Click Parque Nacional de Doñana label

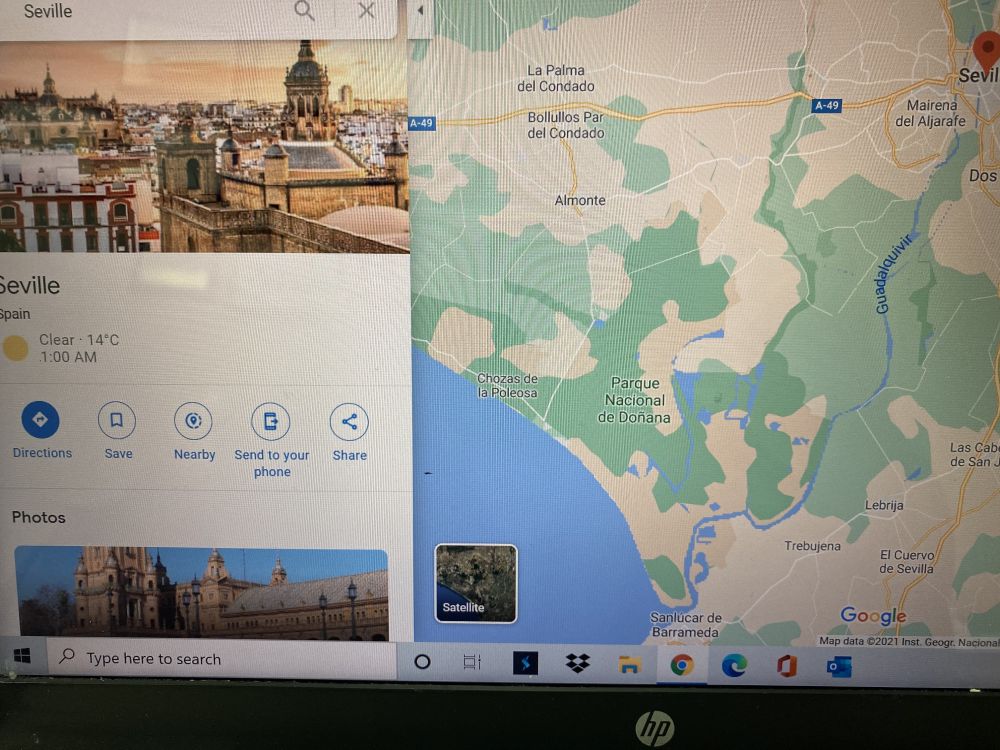point(634,400)
